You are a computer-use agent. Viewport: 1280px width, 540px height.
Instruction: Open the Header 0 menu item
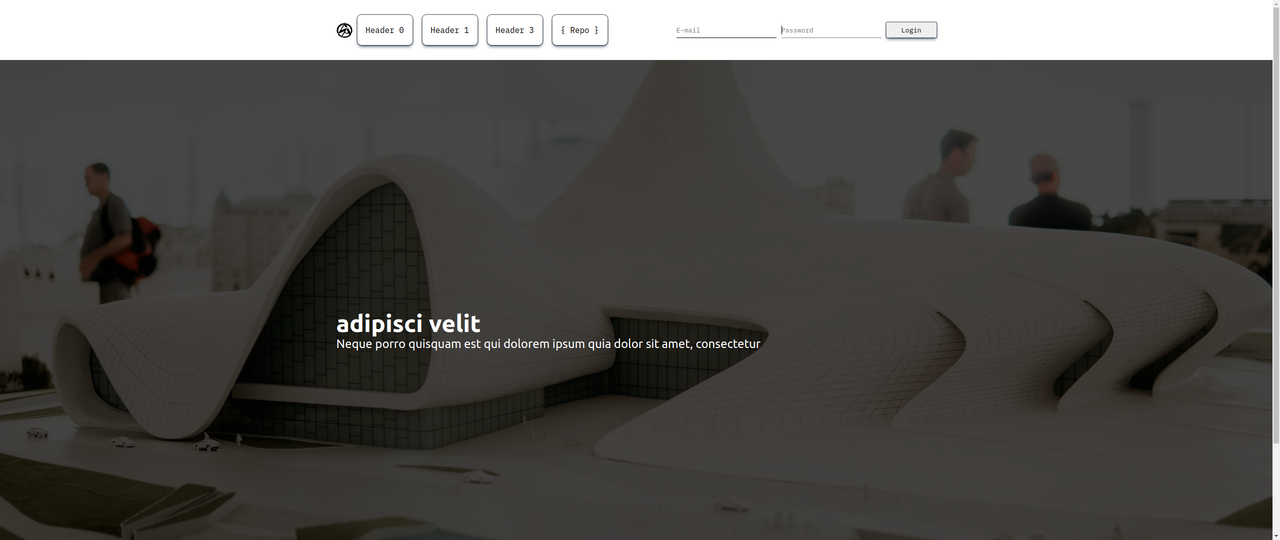coord(385,30)
